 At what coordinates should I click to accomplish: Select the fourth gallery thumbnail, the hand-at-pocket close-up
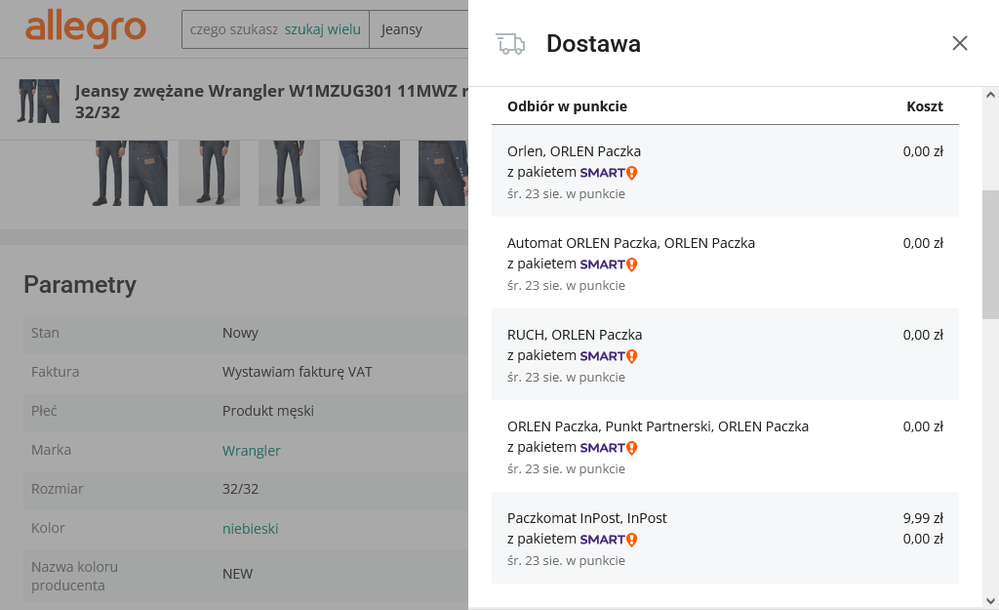coord(370,173)
